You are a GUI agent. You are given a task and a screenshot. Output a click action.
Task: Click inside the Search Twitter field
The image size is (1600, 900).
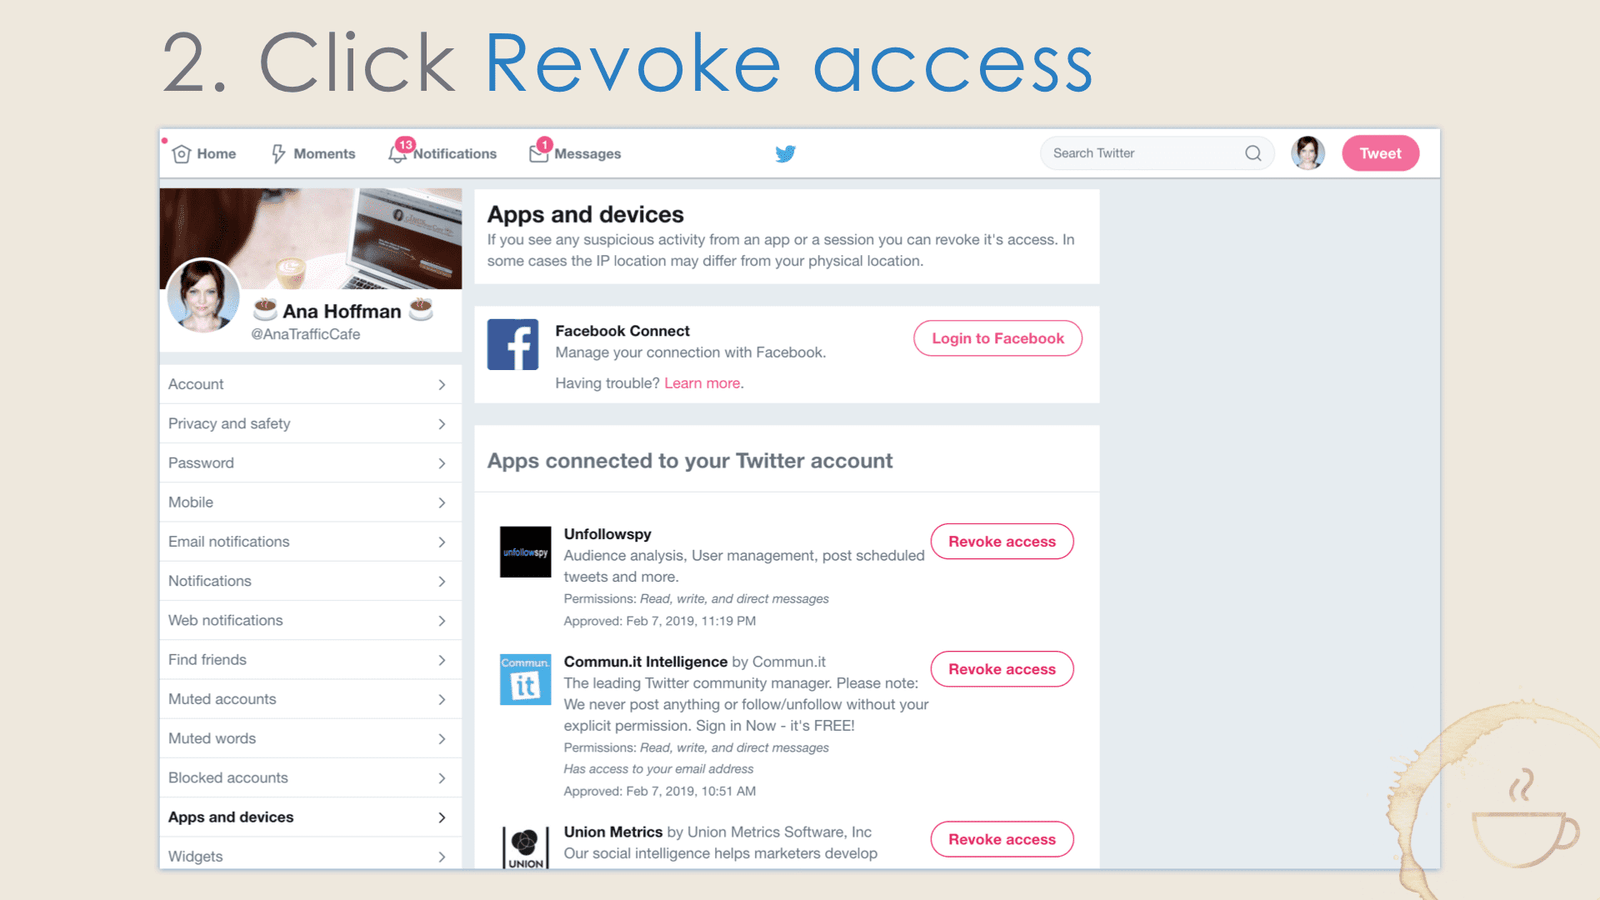(1130, 153)
